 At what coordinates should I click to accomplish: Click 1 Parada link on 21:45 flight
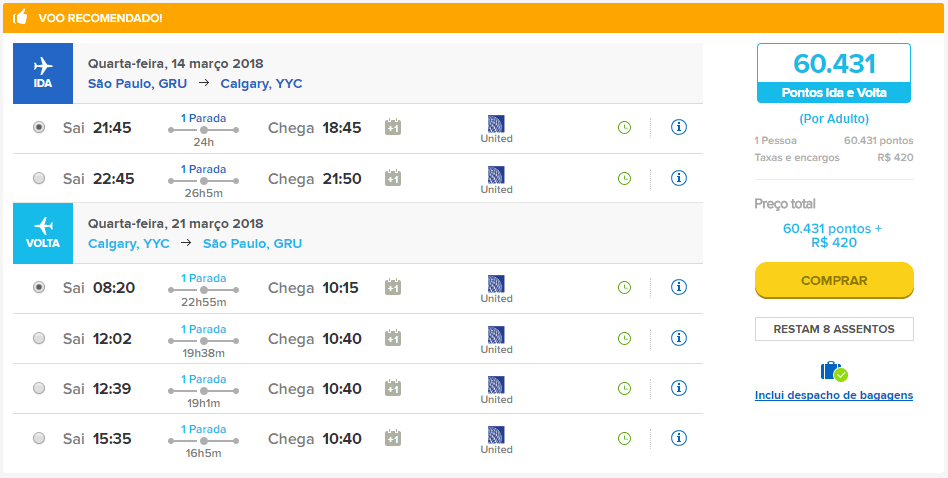[x=203, y=118]
